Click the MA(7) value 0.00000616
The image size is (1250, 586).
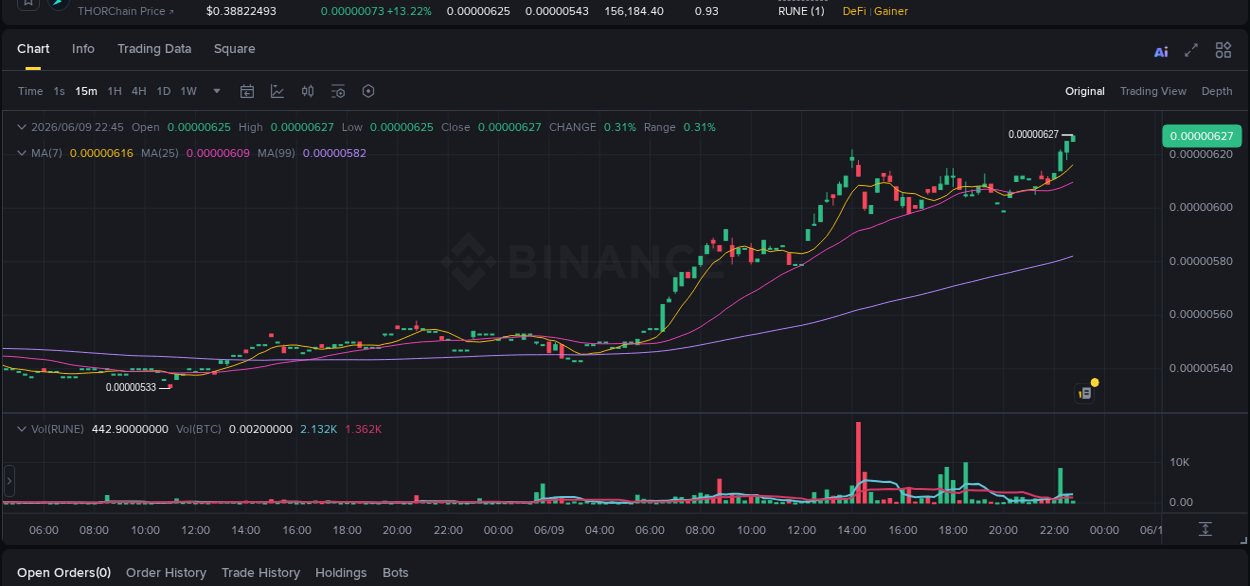pos(101,153)
